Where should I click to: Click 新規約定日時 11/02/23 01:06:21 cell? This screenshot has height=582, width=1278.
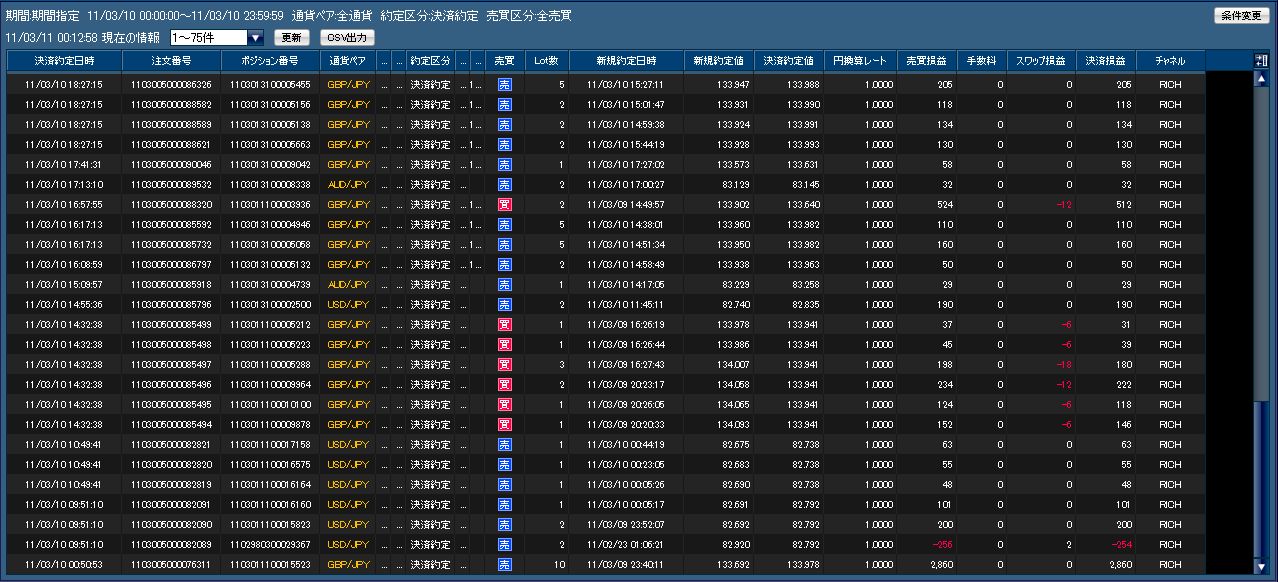626,544
